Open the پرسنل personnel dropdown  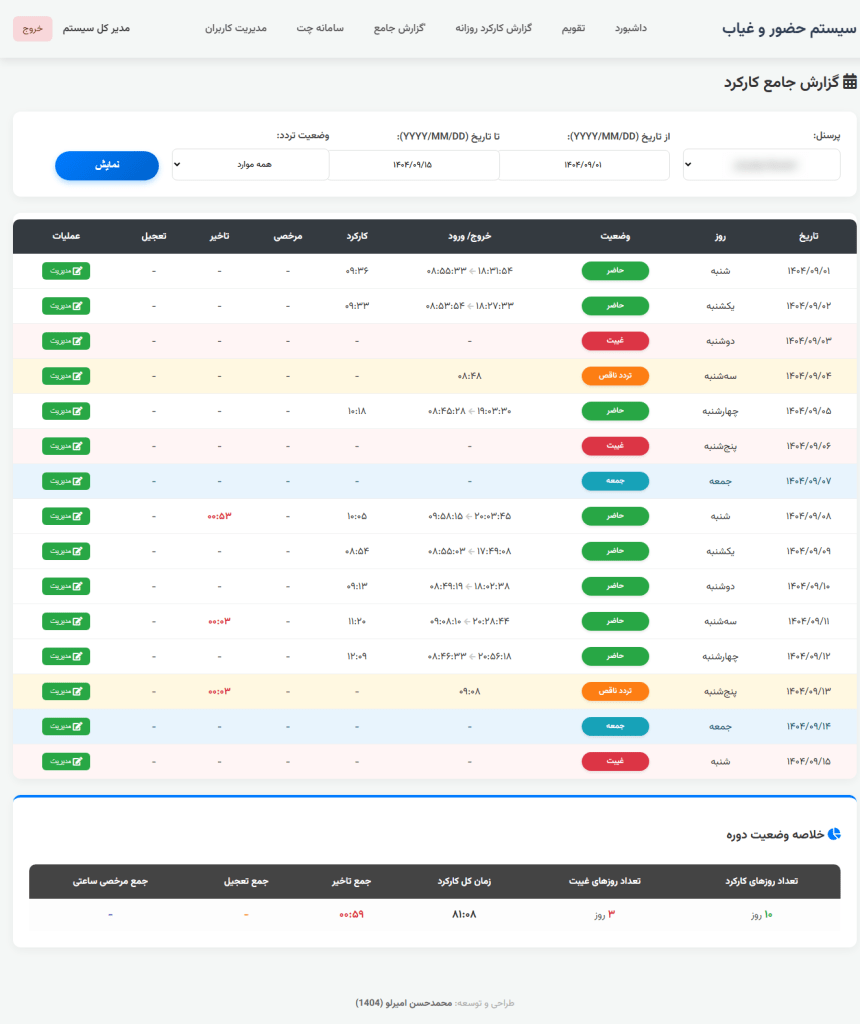[762, 165]
